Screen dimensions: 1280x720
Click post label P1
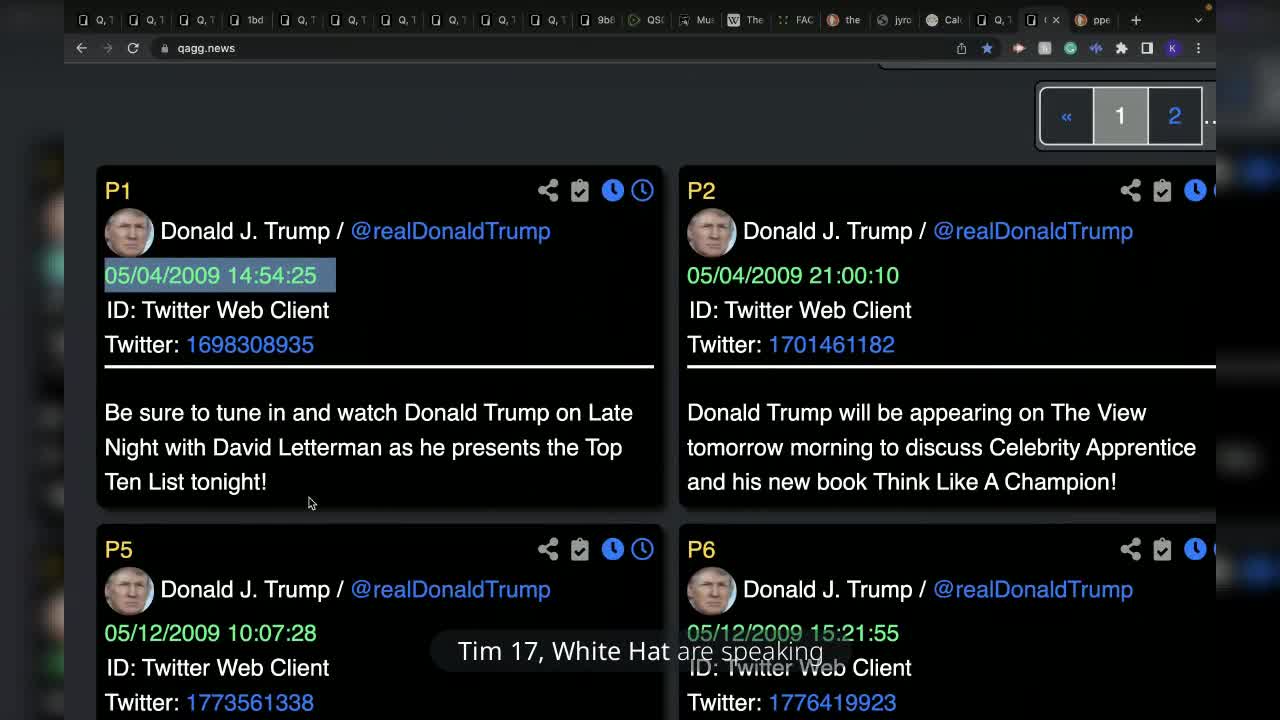118,191
